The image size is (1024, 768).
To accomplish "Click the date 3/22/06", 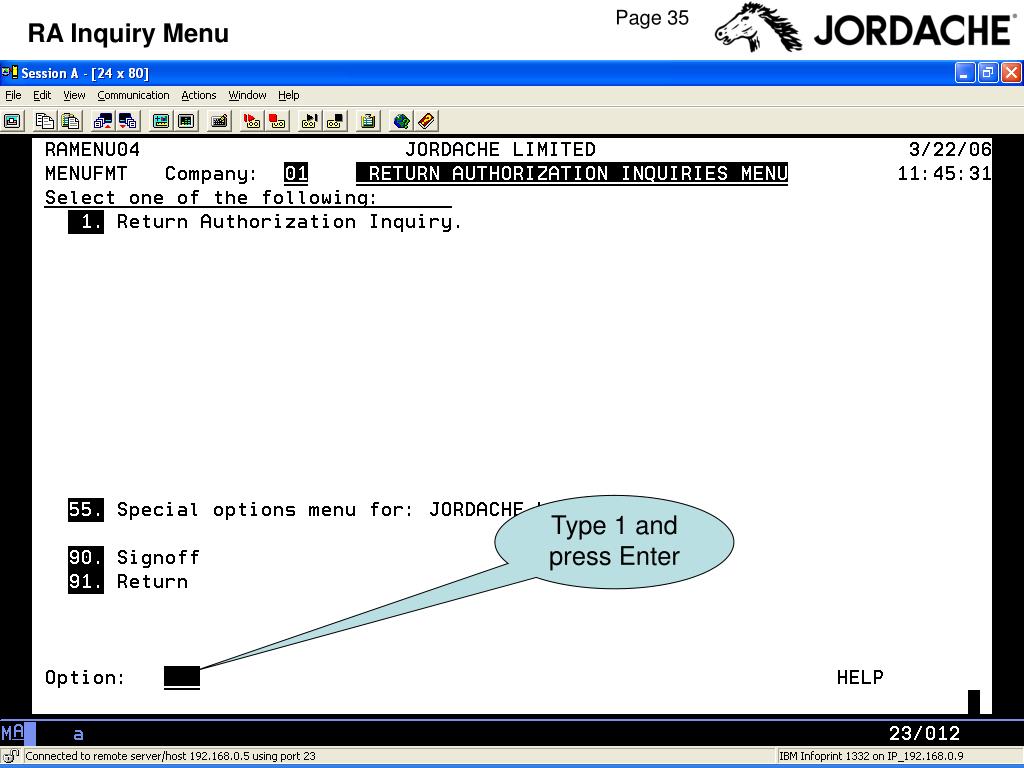I will [950, 150].
